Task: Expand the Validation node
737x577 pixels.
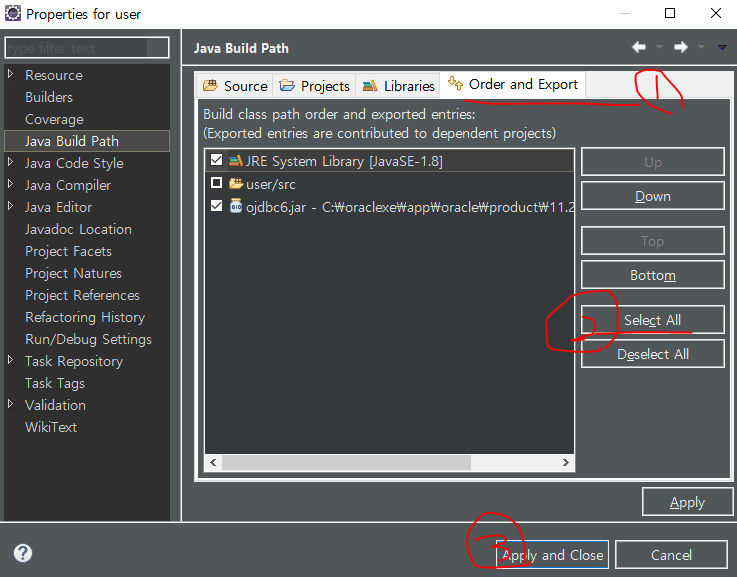Action: pyautogui.click(x=11, y=404)
